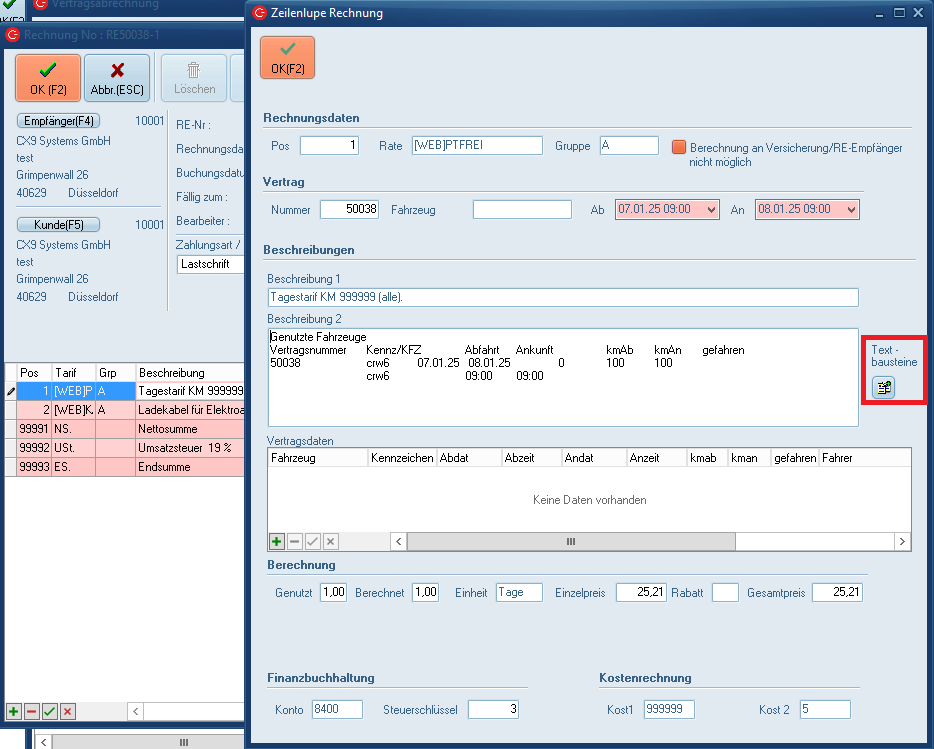Open the Textbausteine text block picker
The width and height of the screenshot is (934, 749).
(882, 387)
